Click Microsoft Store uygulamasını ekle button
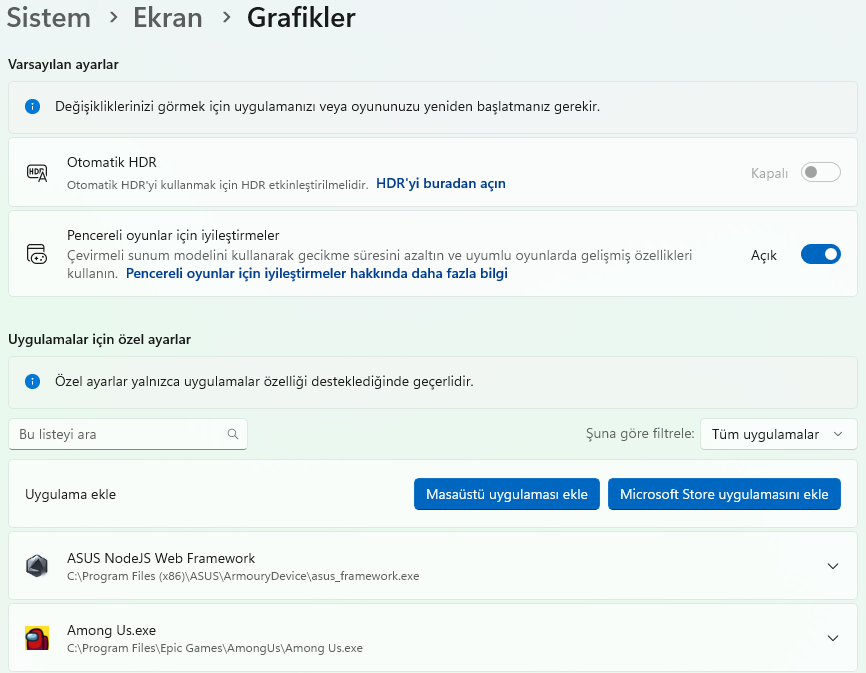 click(724, 494)
